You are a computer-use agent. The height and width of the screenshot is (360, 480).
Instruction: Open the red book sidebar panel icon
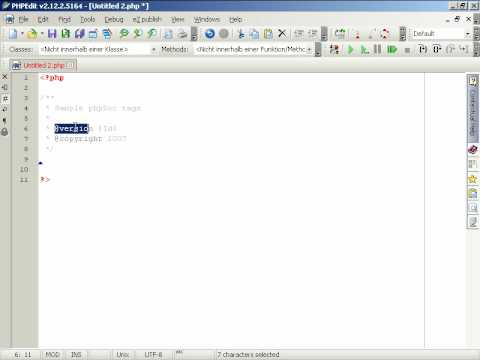point(473,149)
